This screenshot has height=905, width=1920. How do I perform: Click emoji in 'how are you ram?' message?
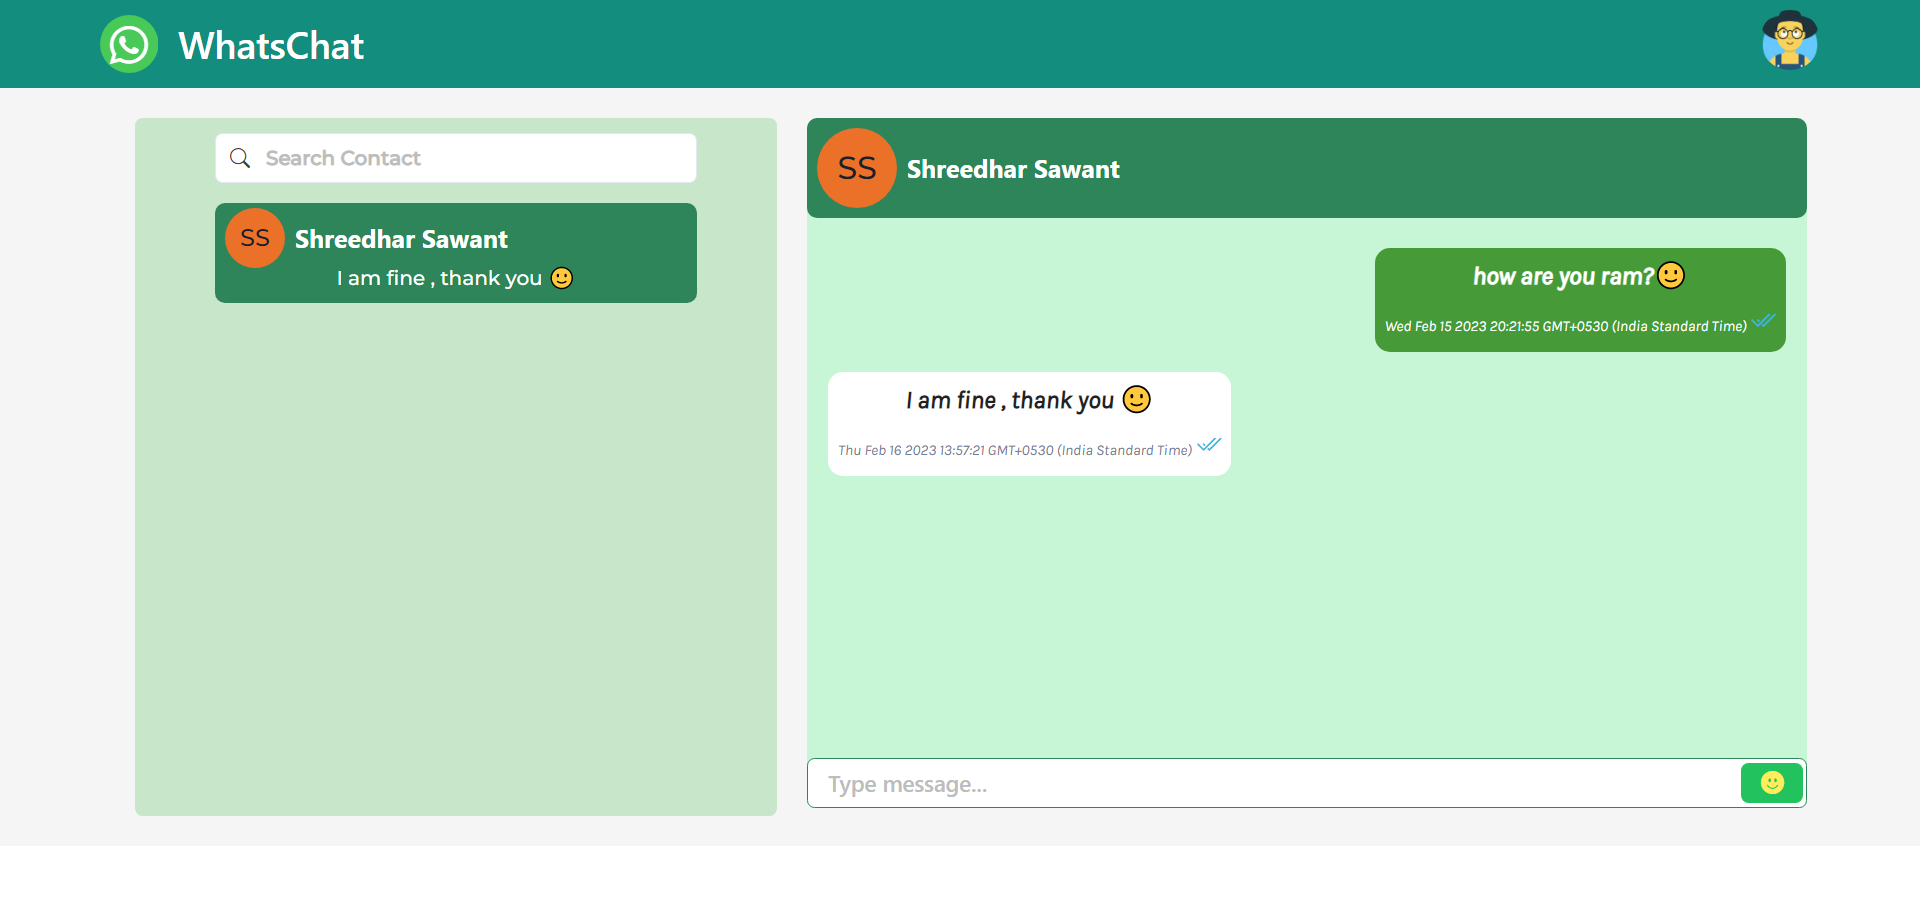point(1671,275)
